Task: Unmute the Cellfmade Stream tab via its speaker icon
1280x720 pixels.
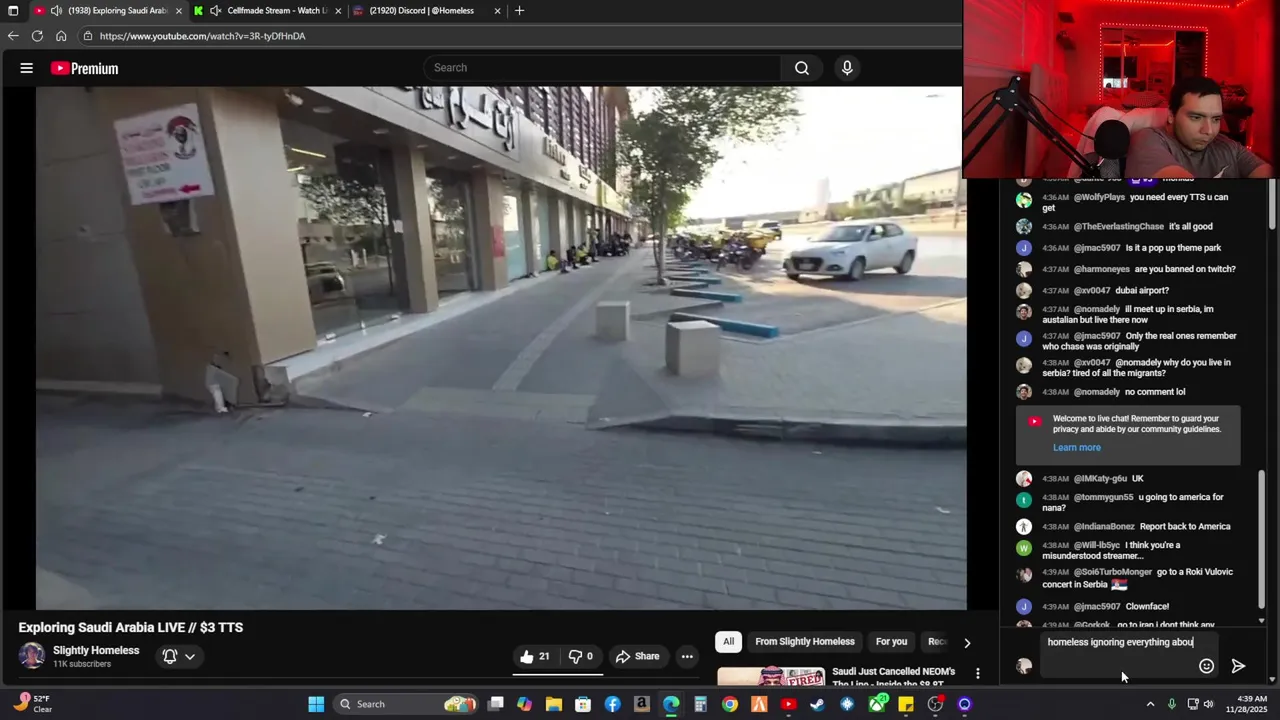Action: coord(215,11)
